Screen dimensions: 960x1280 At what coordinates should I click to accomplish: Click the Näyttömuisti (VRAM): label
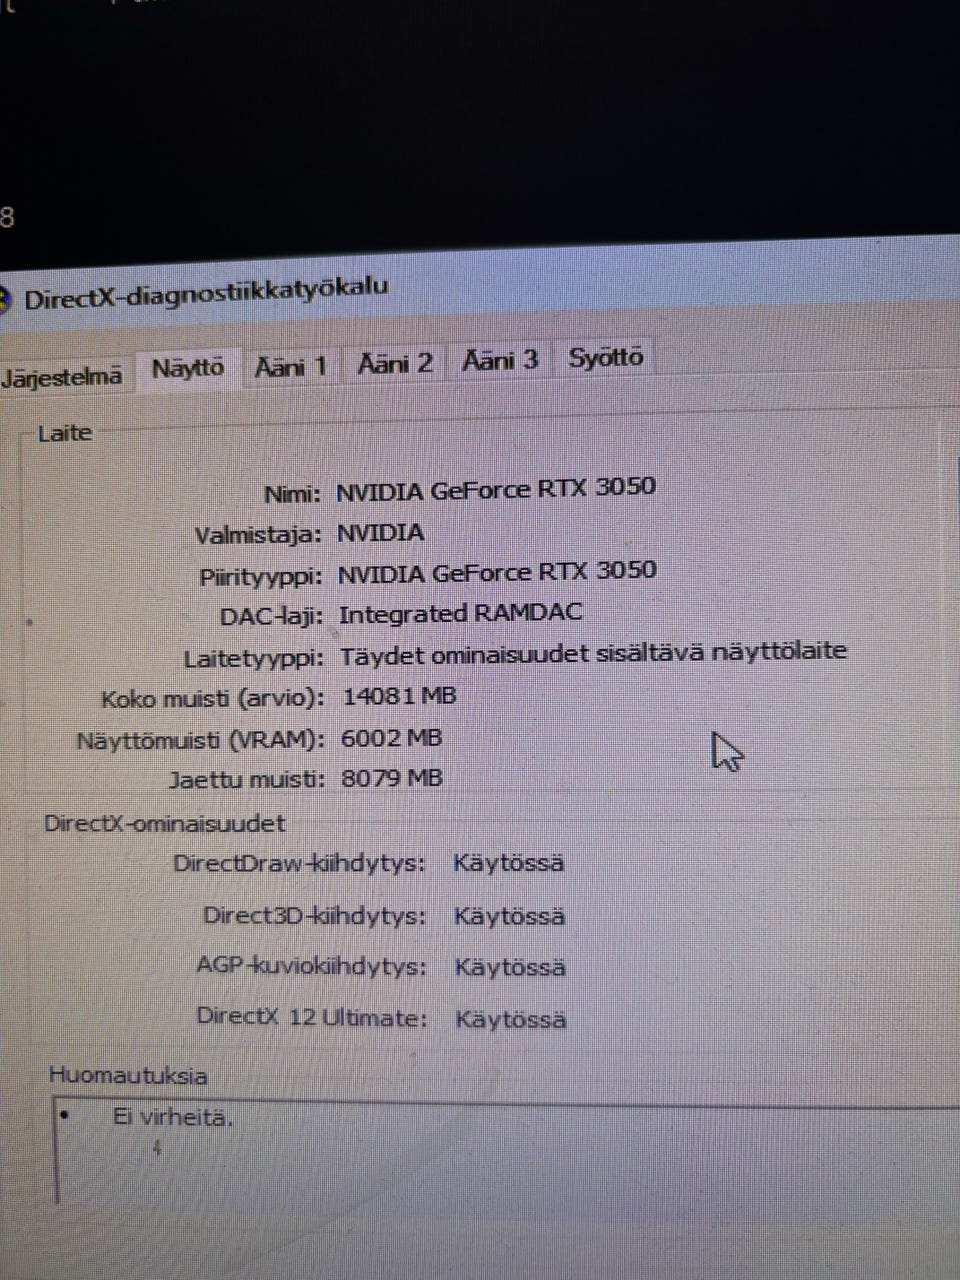[x=201, y=741]
